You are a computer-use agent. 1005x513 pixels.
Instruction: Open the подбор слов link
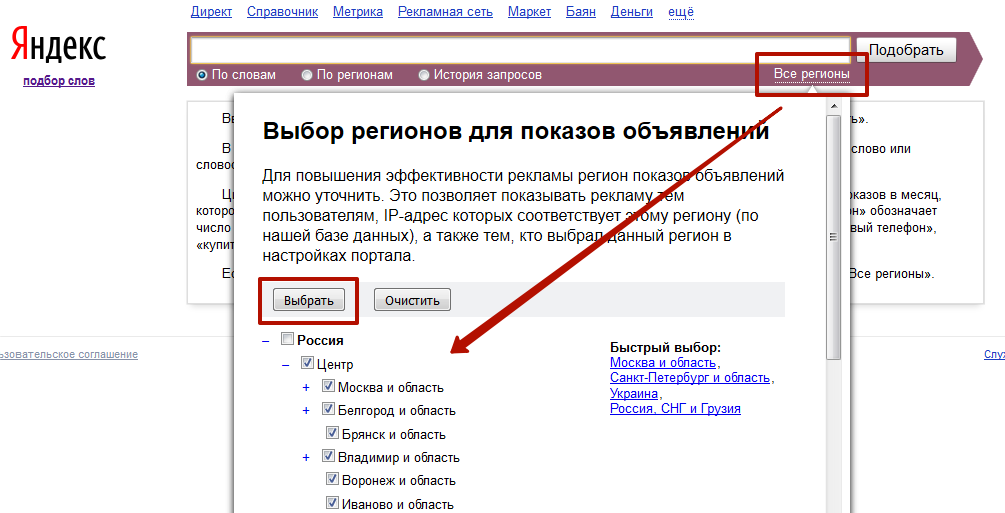[59, 81]
